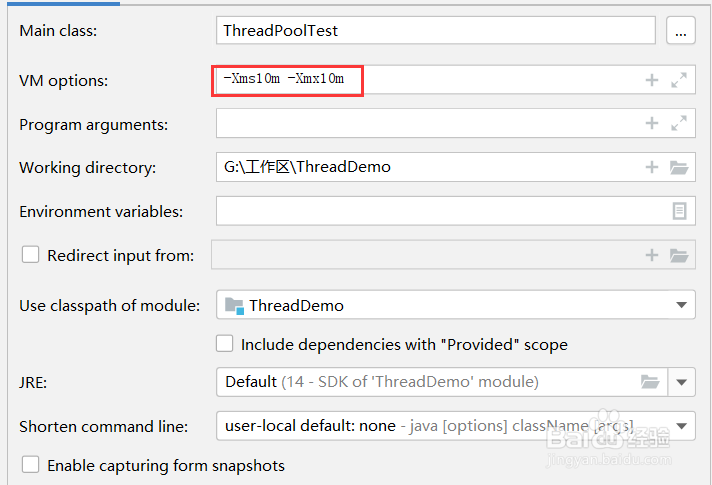Browse folder for Working directory
The width and height of the screenshot is (712, 485).
679,168
